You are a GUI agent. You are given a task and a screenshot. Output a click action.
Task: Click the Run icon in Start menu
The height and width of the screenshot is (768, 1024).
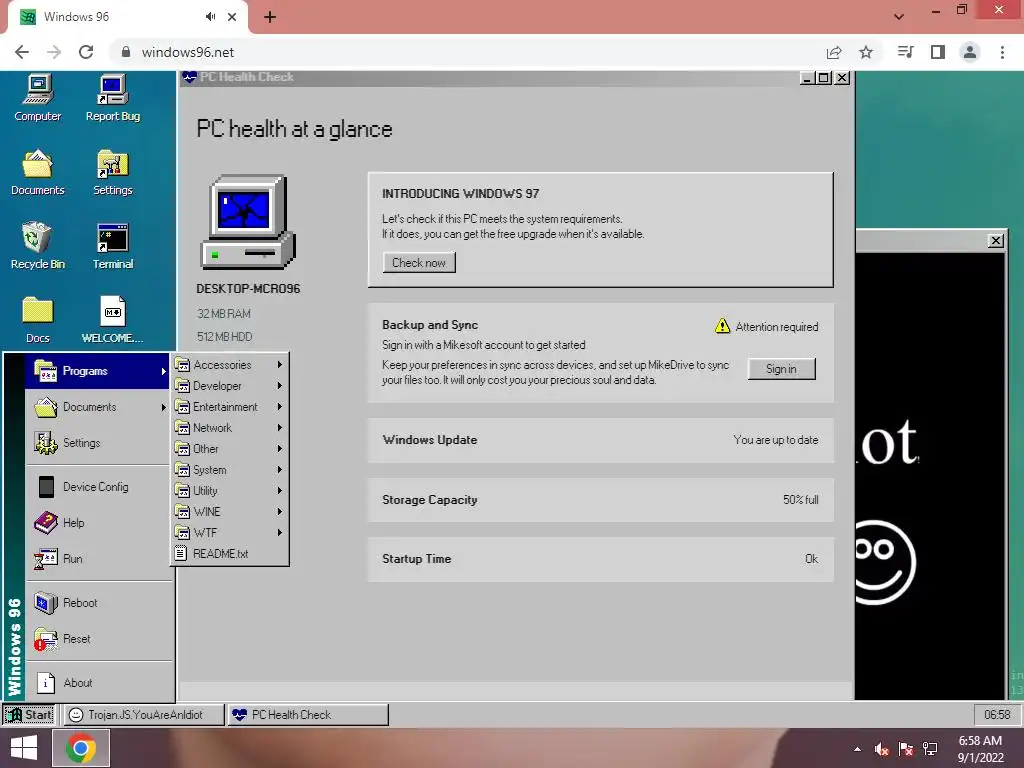tap(46, 559)
